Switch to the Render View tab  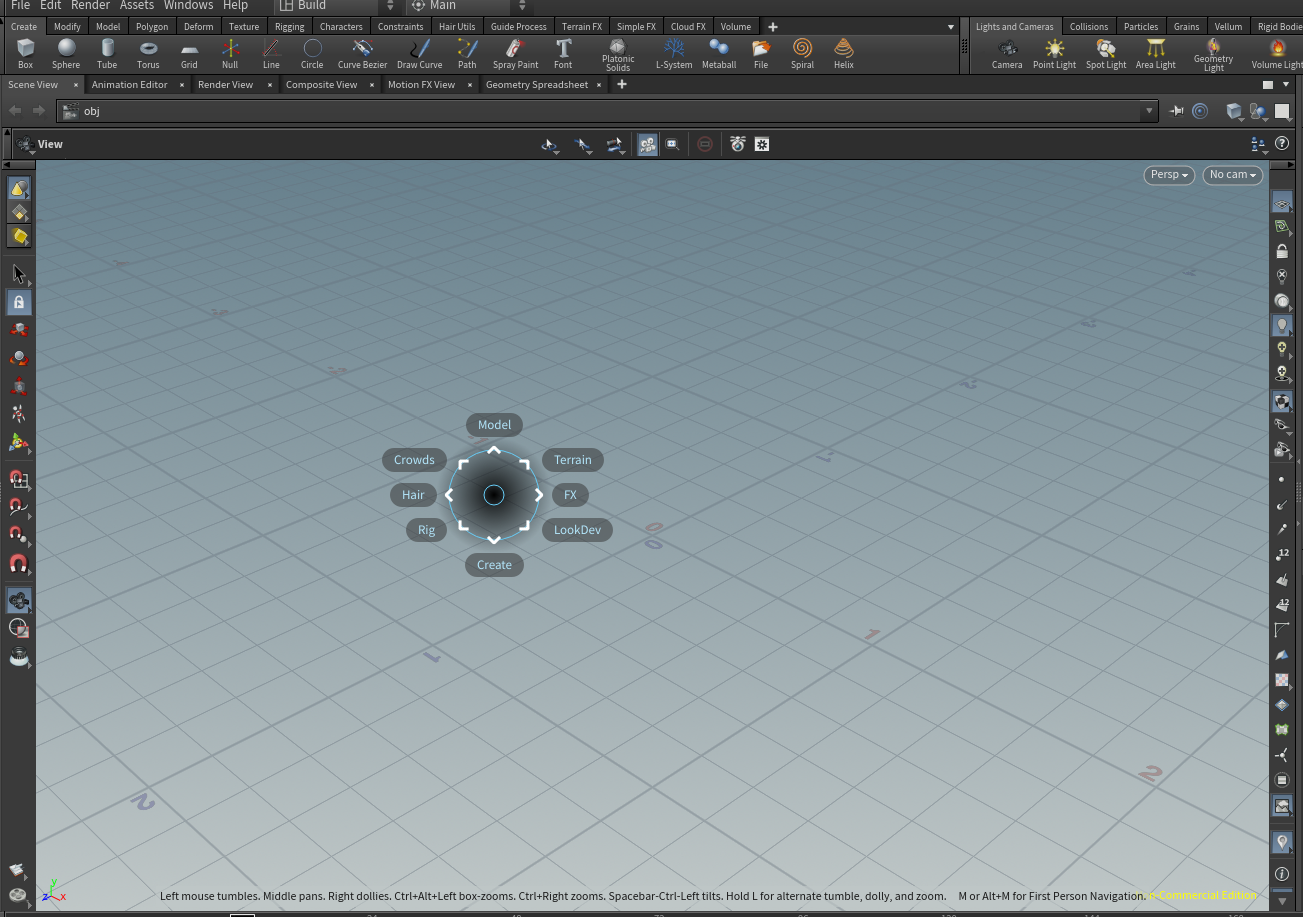coord(224,84)
